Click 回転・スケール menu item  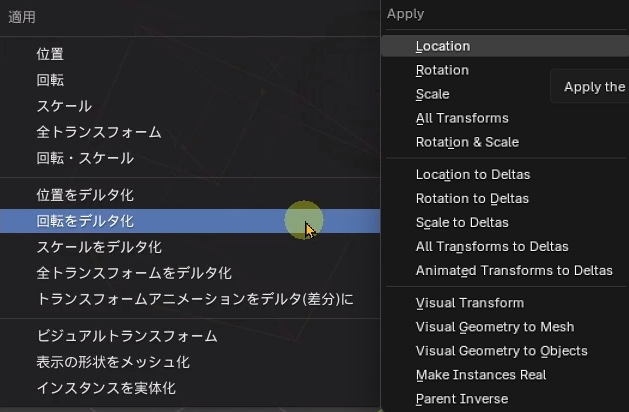click(x=84, y=158)
